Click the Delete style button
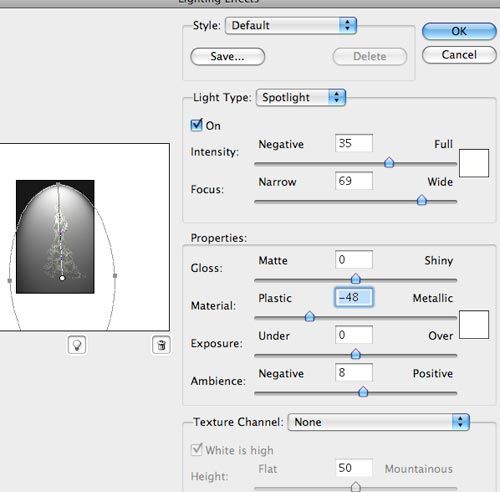The height and width of the screenshot is (492, 500). [x=370, y=56]
